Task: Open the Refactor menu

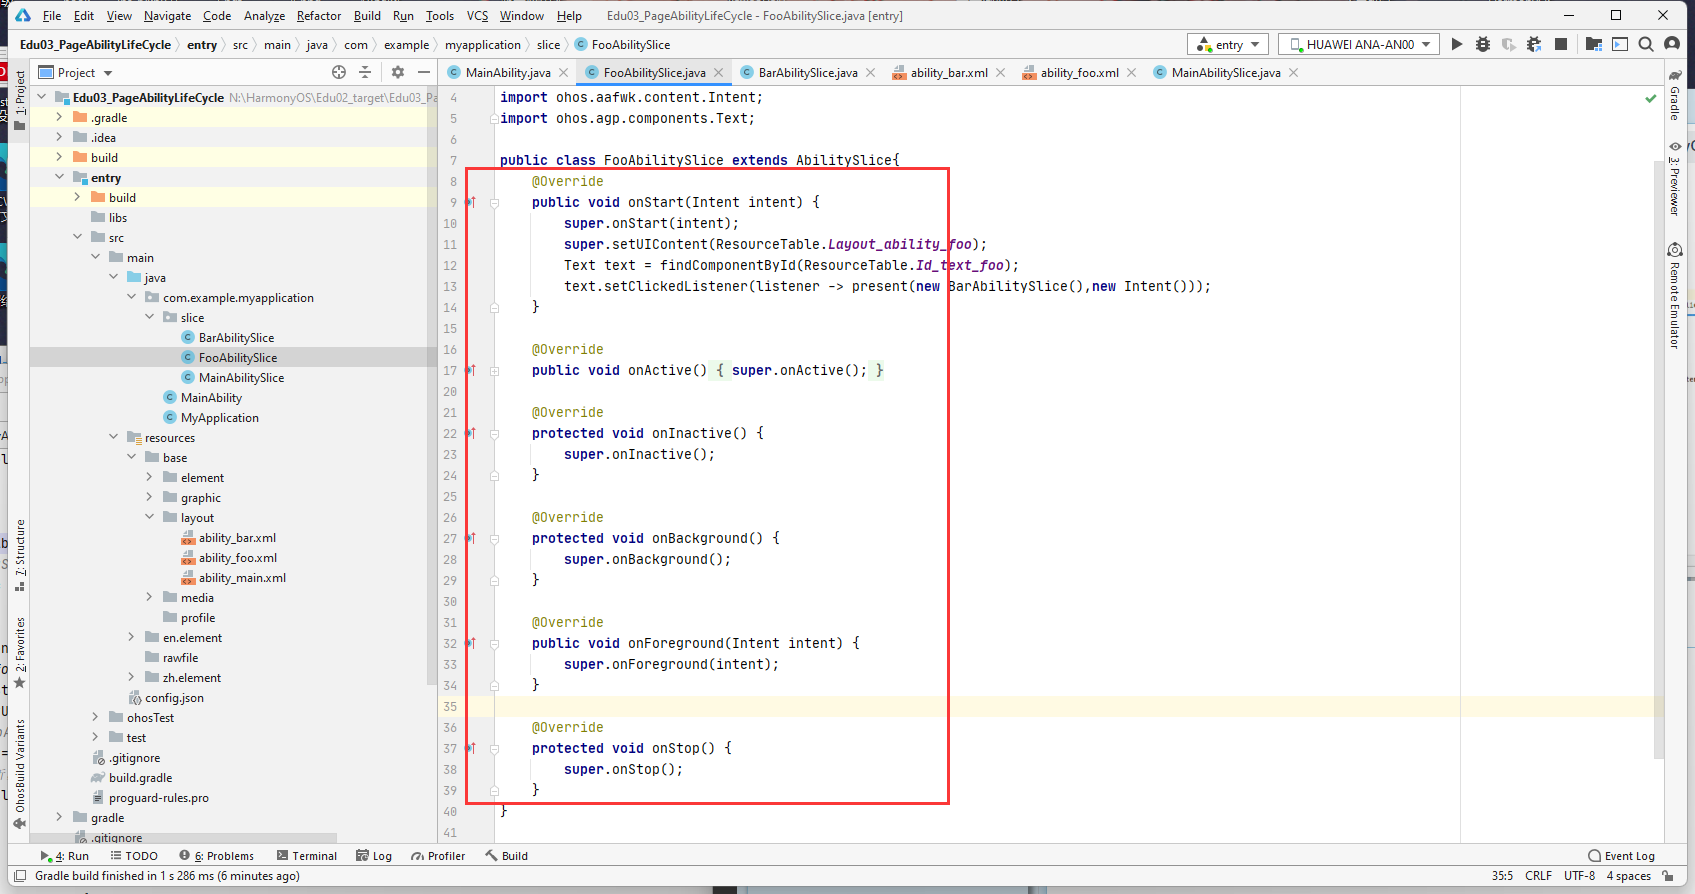Action: coord(319,15)
